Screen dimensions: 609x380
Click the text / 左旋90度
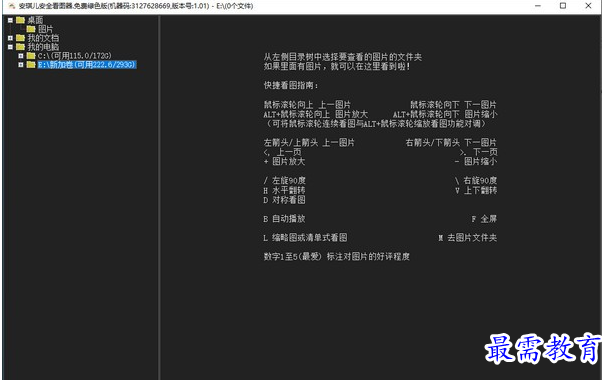285,181
